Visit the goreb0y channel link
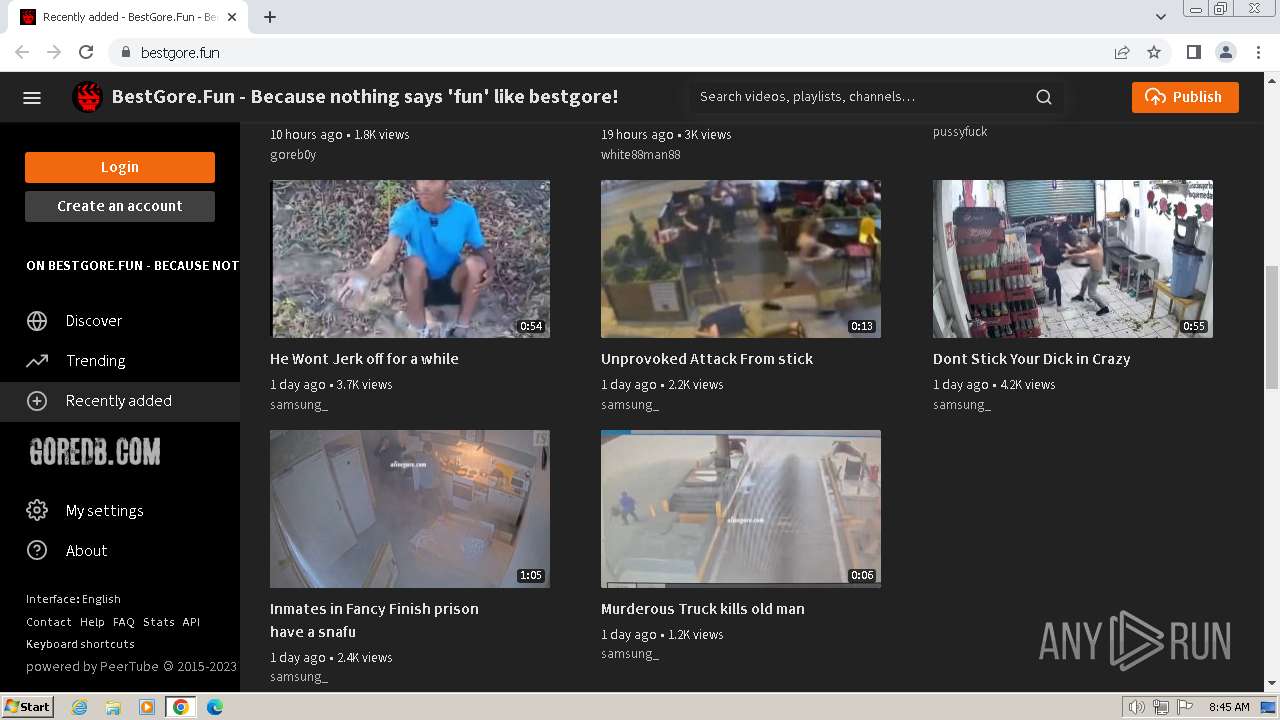 (x=293, y=155)
